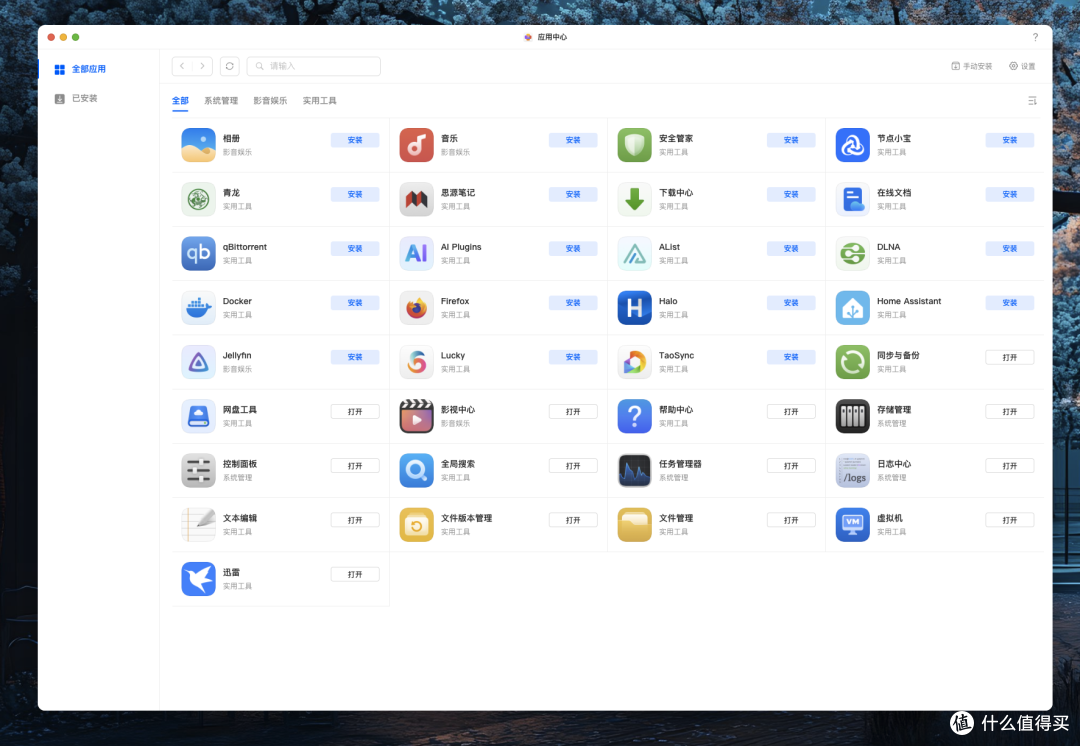Screen dimensions: 1080x746
Task: Install the Docker app
Action: (x=355, y=302)
